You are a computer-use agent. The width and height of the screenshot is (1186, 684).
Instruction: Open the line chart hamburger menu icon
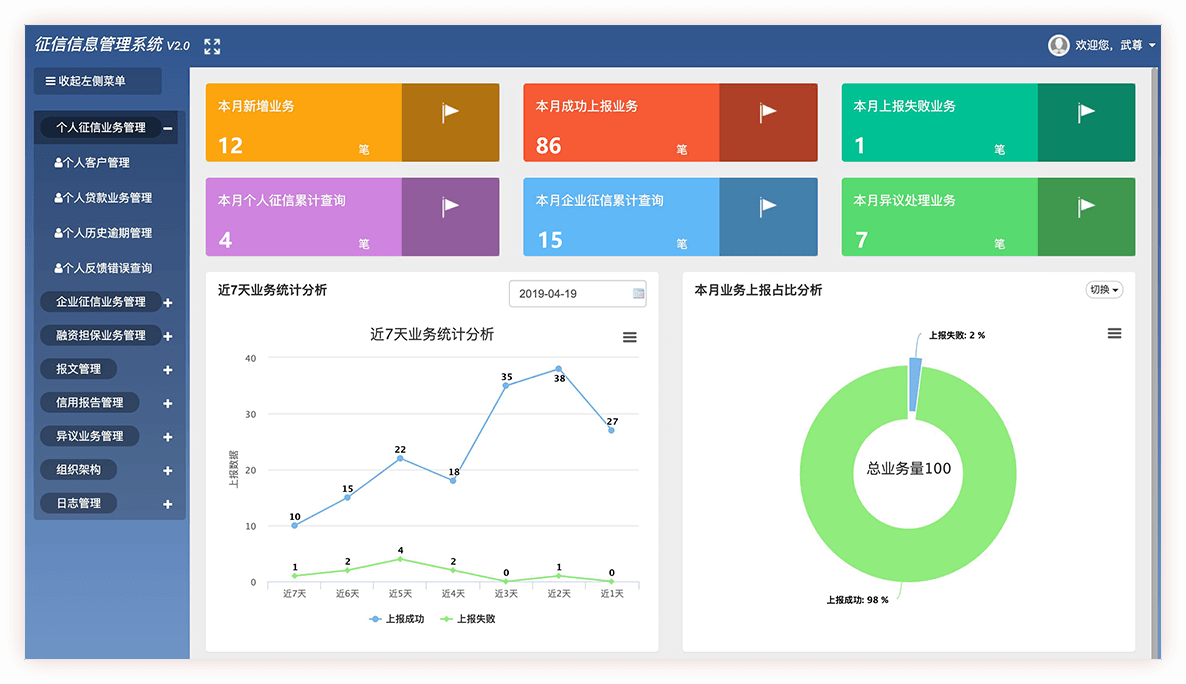pos(630,338)
